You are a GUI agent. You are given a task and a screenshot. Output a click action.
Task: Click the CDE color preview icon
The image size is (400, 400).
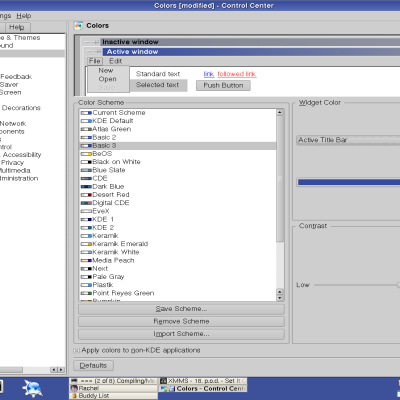tap(86, 178)
